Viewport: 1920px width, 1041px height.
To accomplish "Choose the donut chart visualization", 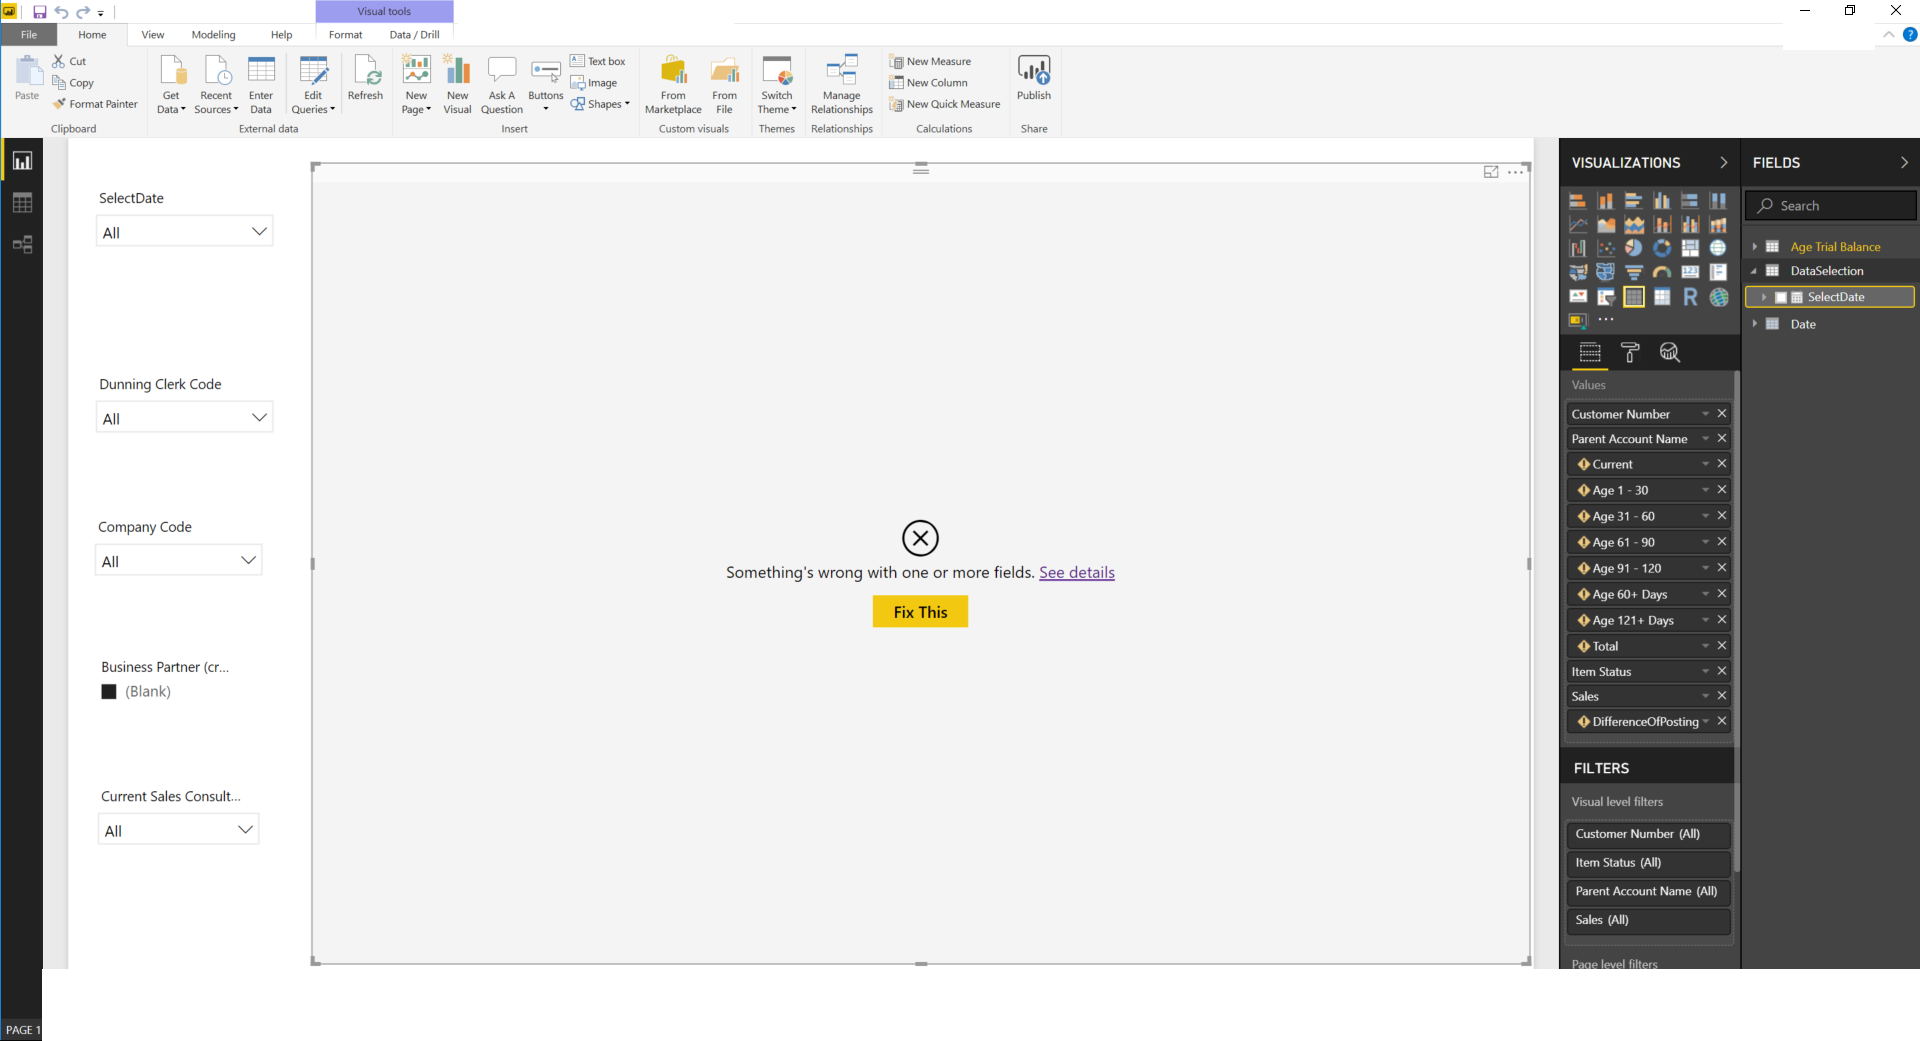I will click(1662, 248).
